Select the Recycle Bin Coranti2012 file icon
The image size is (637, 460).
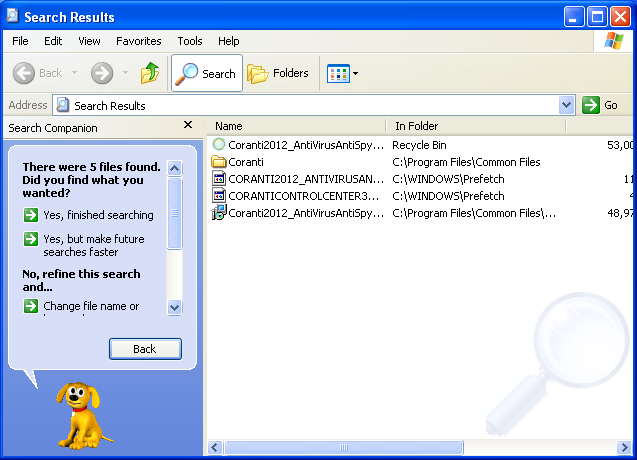click(x=219, y=144)
